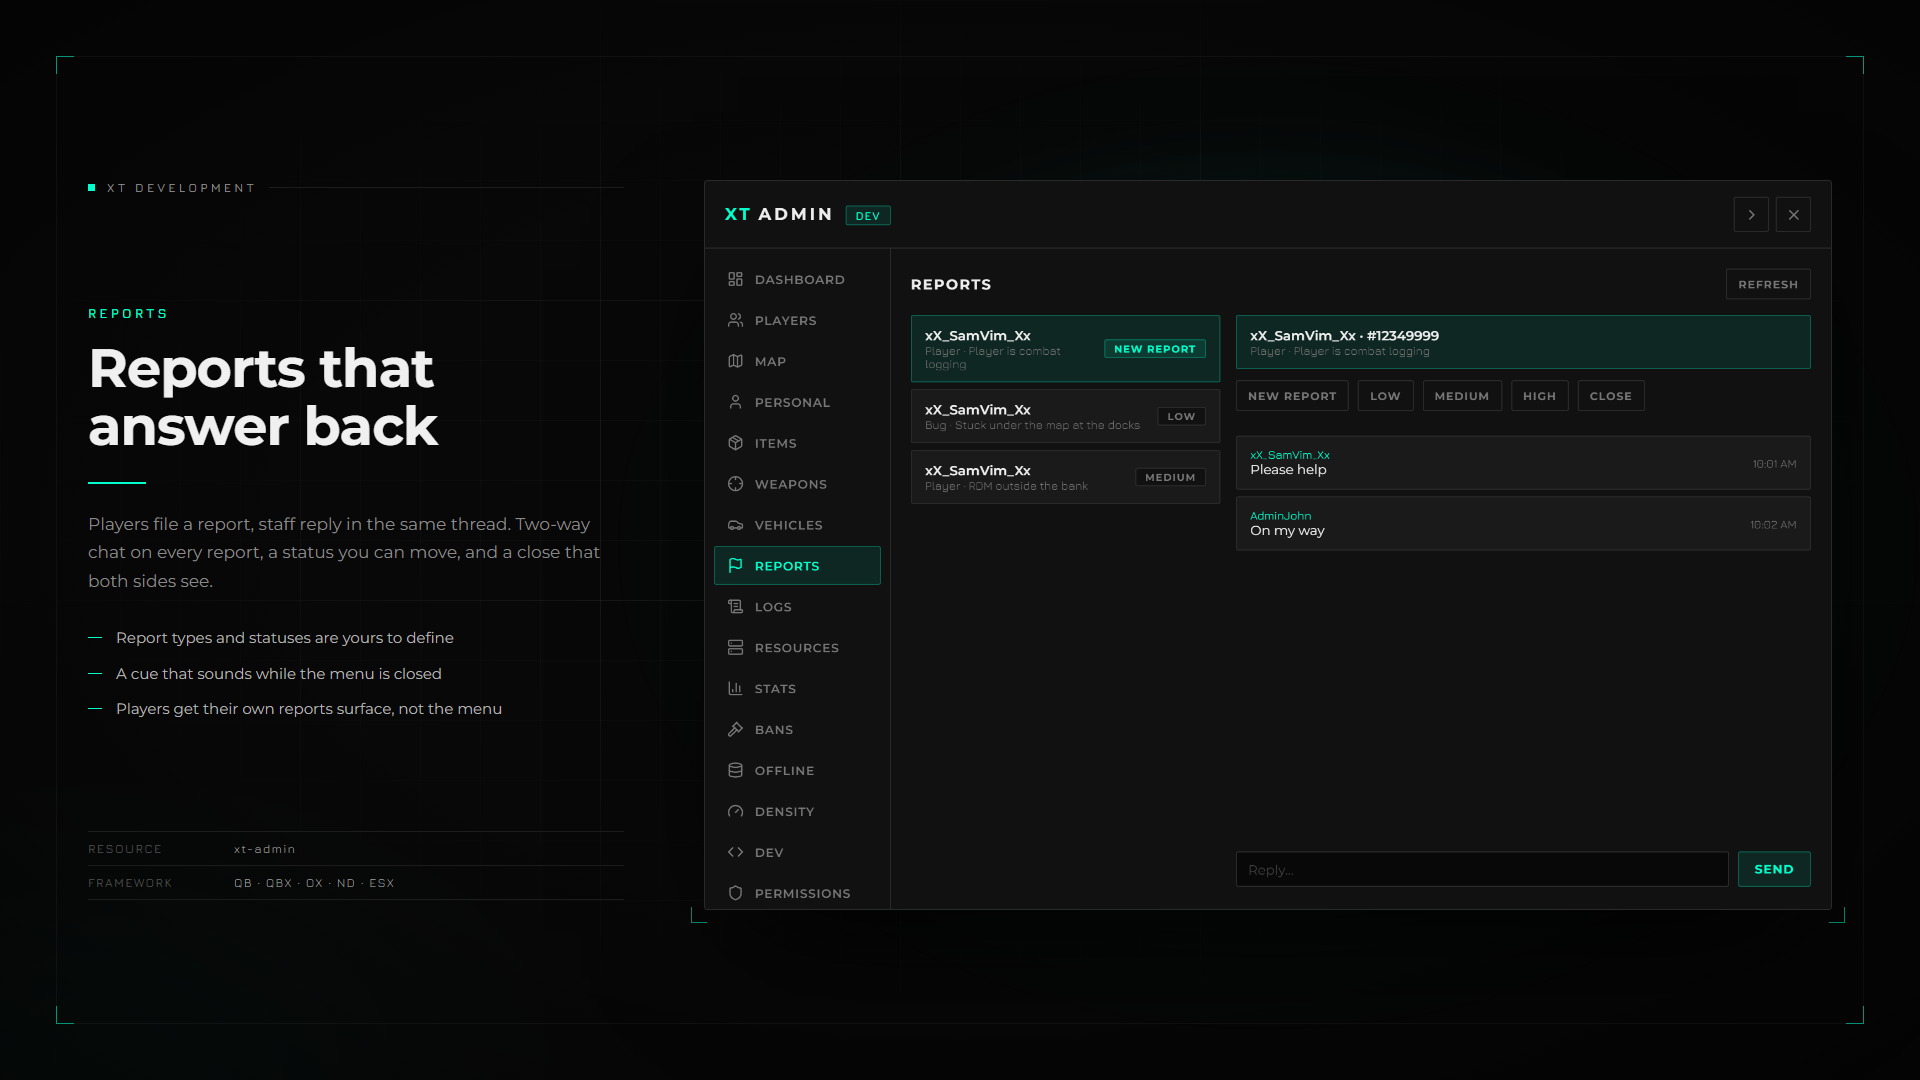Open the combat logging report
The height and width of the screenshot is (1080, 1920).
coord(1065,349)
